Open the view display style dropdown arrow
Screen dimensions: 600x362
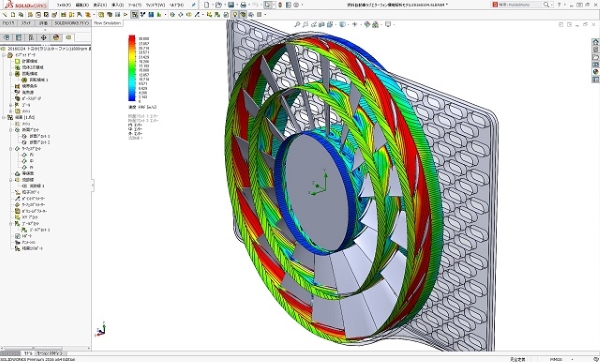[347, 24]
